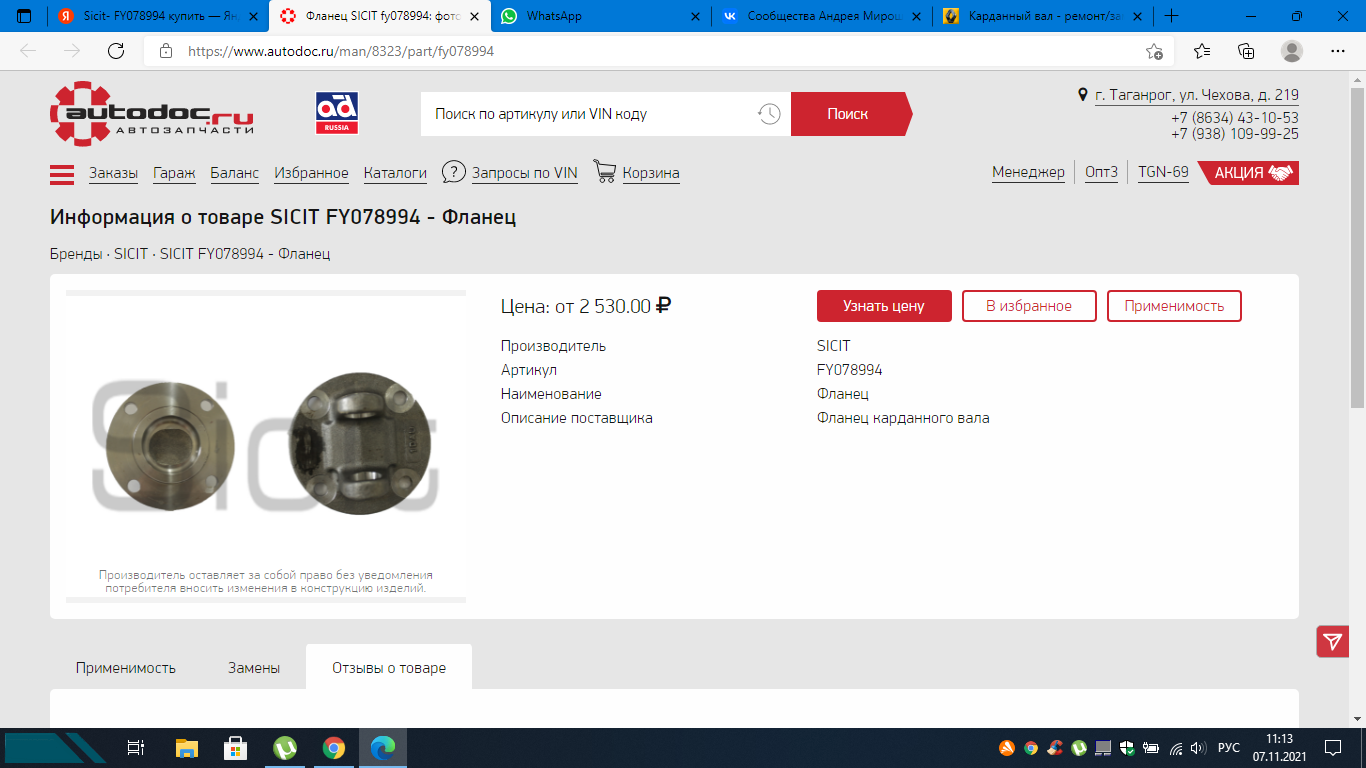
Task: Open the Замены tab
Action: tap(254, 668)
